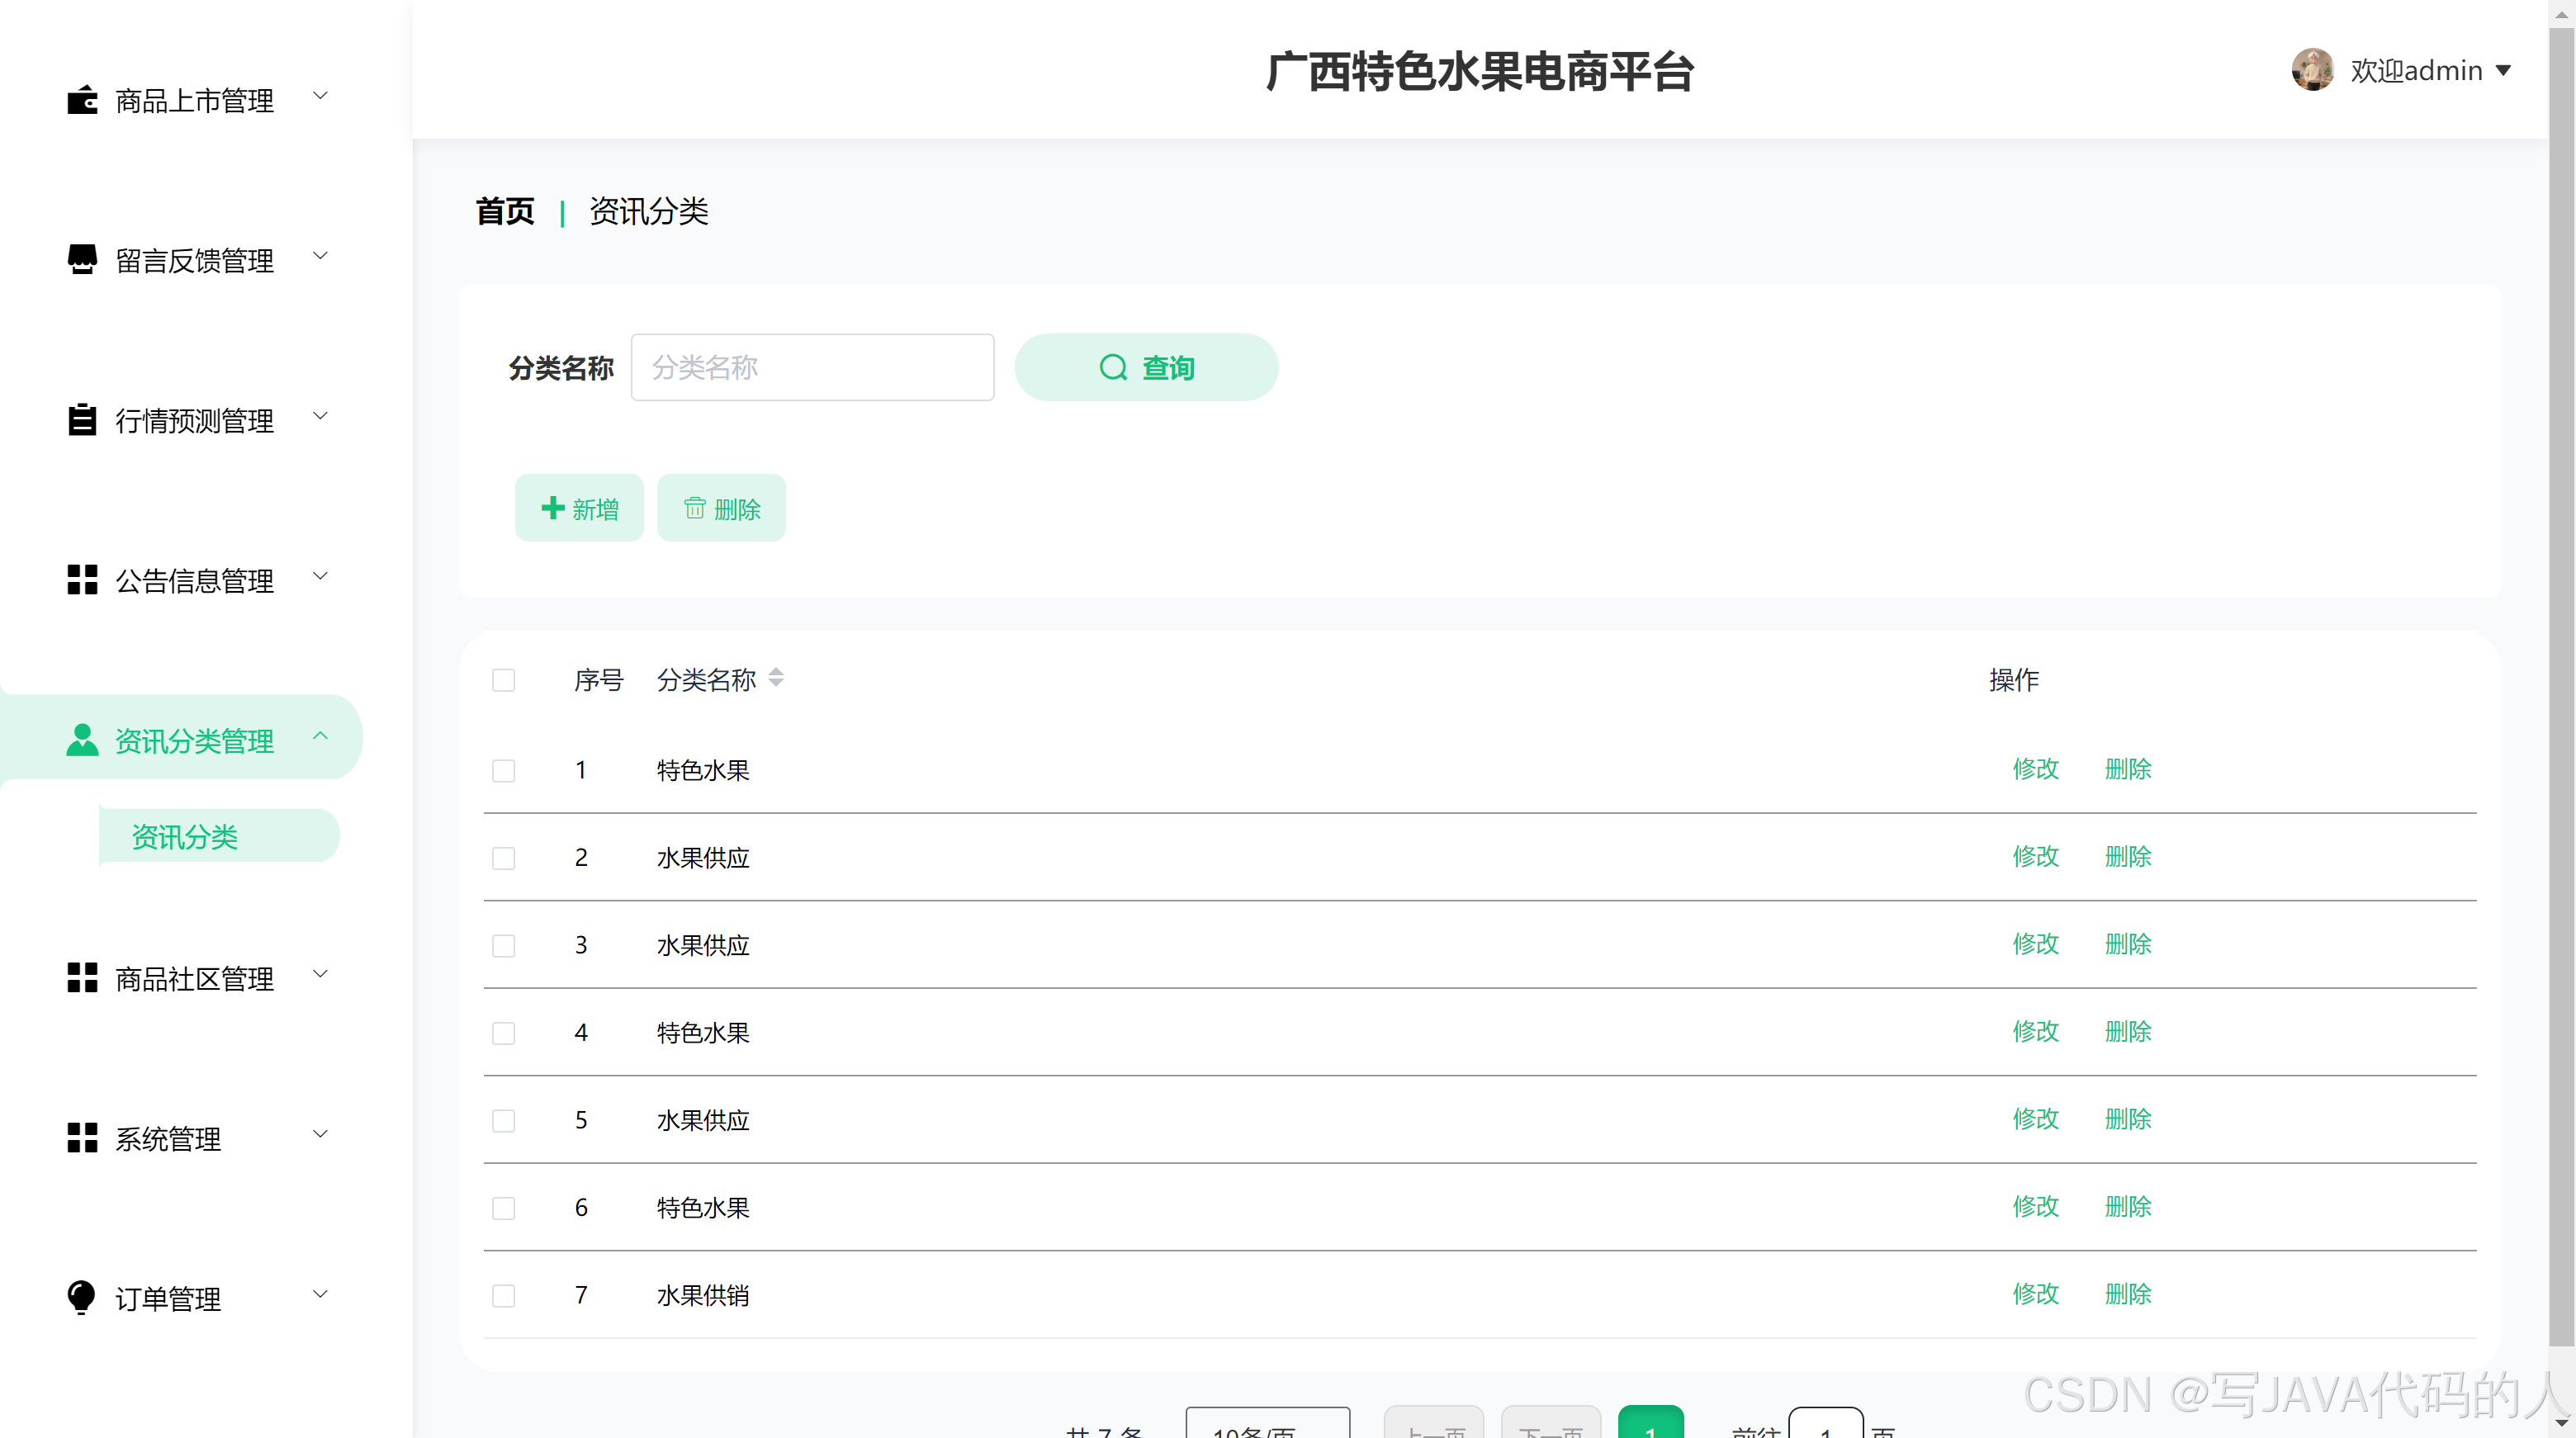Click 删除 for row 7 水果供销
The image size is (2576, 1438).
pos(2127,1294)
